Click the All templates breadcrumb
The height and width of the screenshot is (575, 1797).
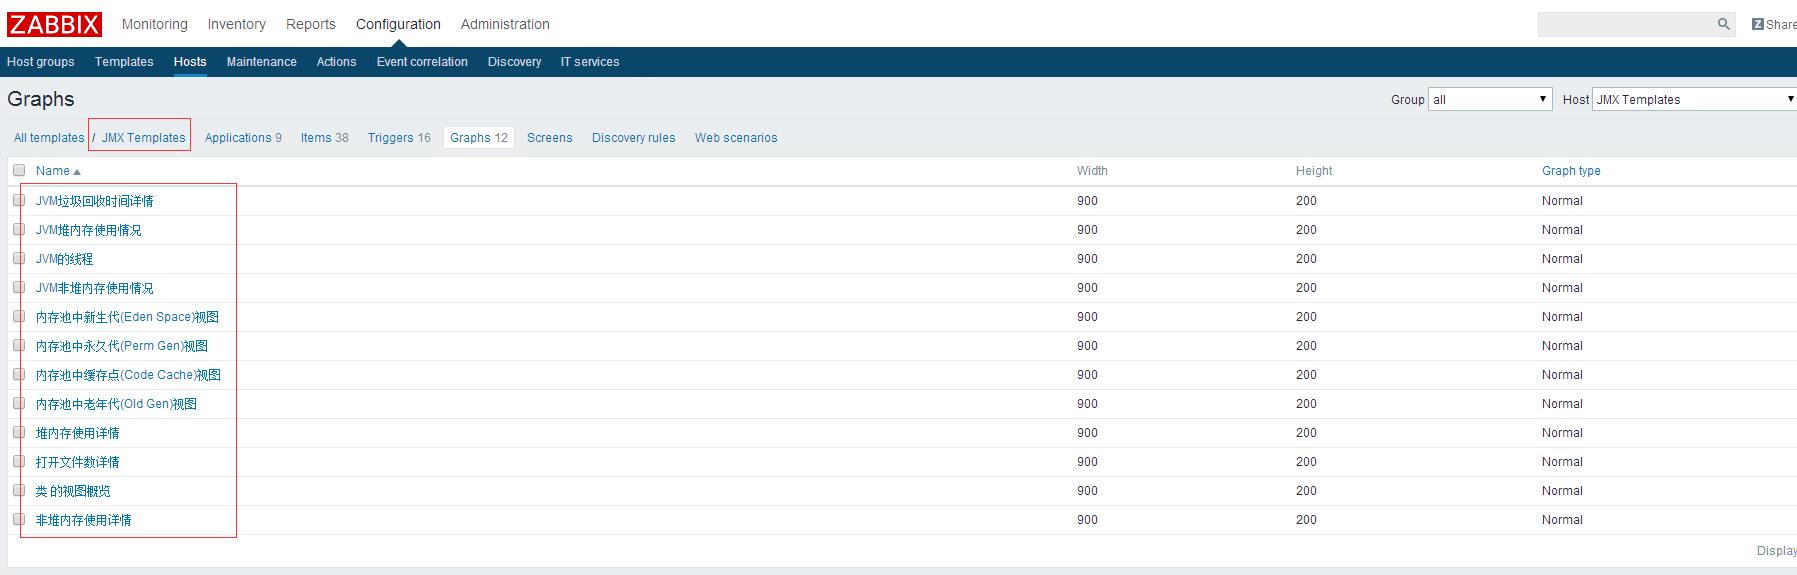(49, 138)
